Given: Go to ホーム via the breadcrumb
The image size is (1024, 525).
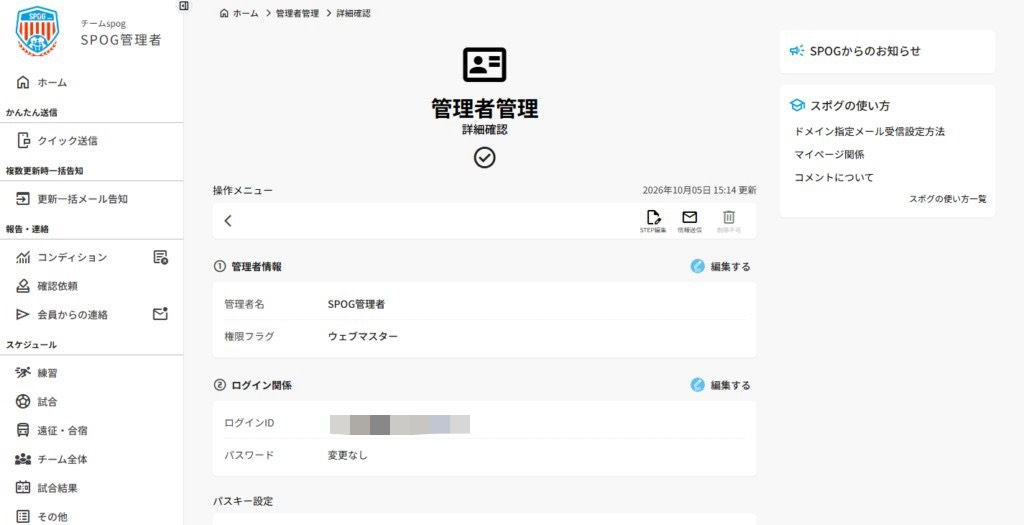Looking at the screenshot, I should tap(246, 13).
